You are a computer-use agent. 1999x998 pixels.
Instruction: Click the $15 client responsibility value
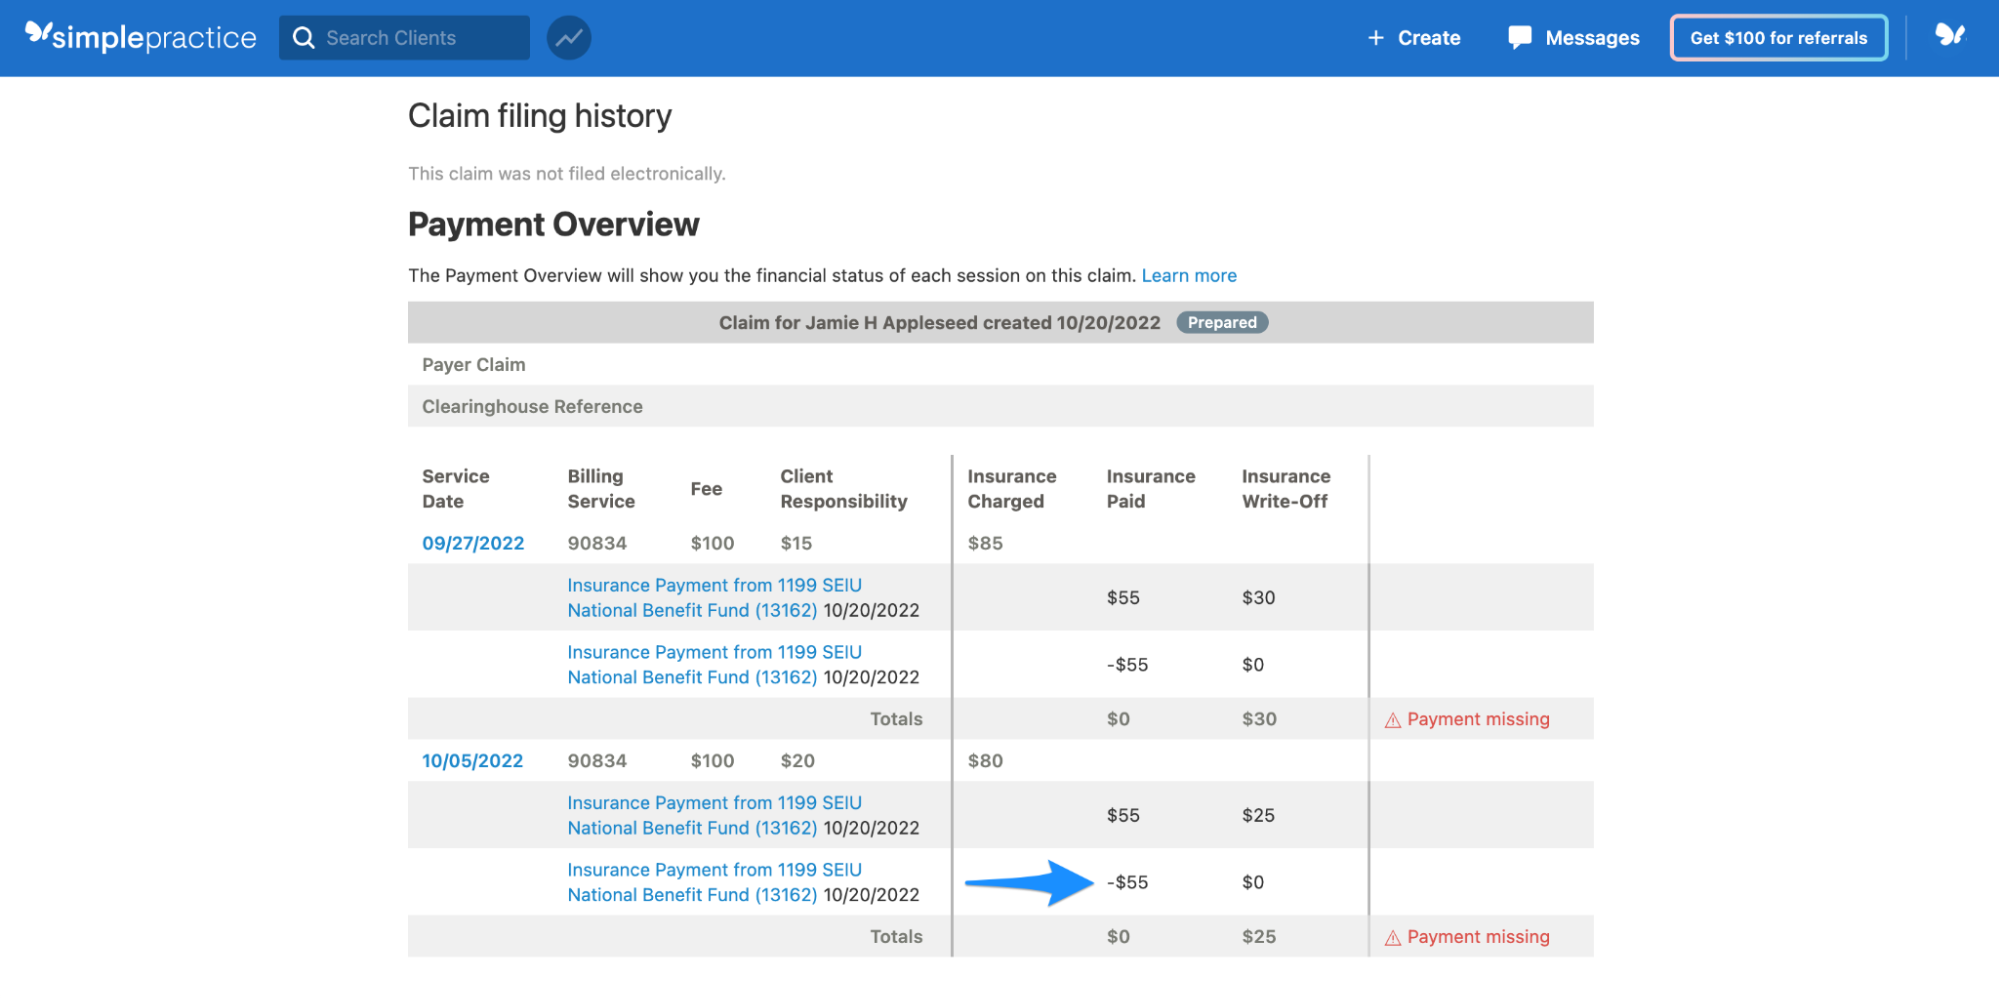coord(796,543)
